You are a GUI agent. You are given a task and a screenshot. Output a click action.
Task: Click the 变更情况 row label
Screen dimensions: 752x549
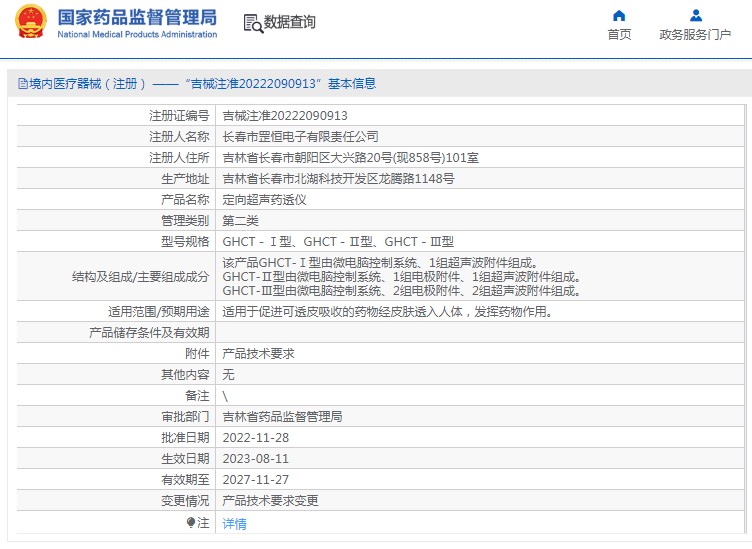pos(185,501)
